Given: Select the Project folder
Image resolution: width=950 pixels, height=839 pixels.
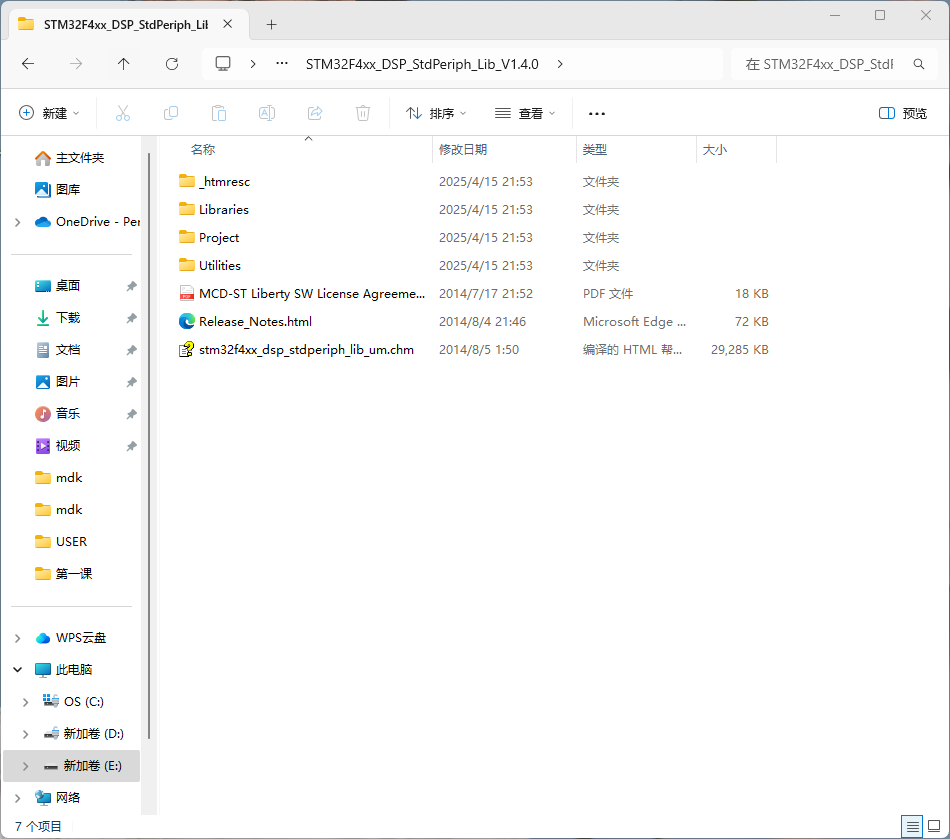Looking at the screenshot, I should point(219,237).
